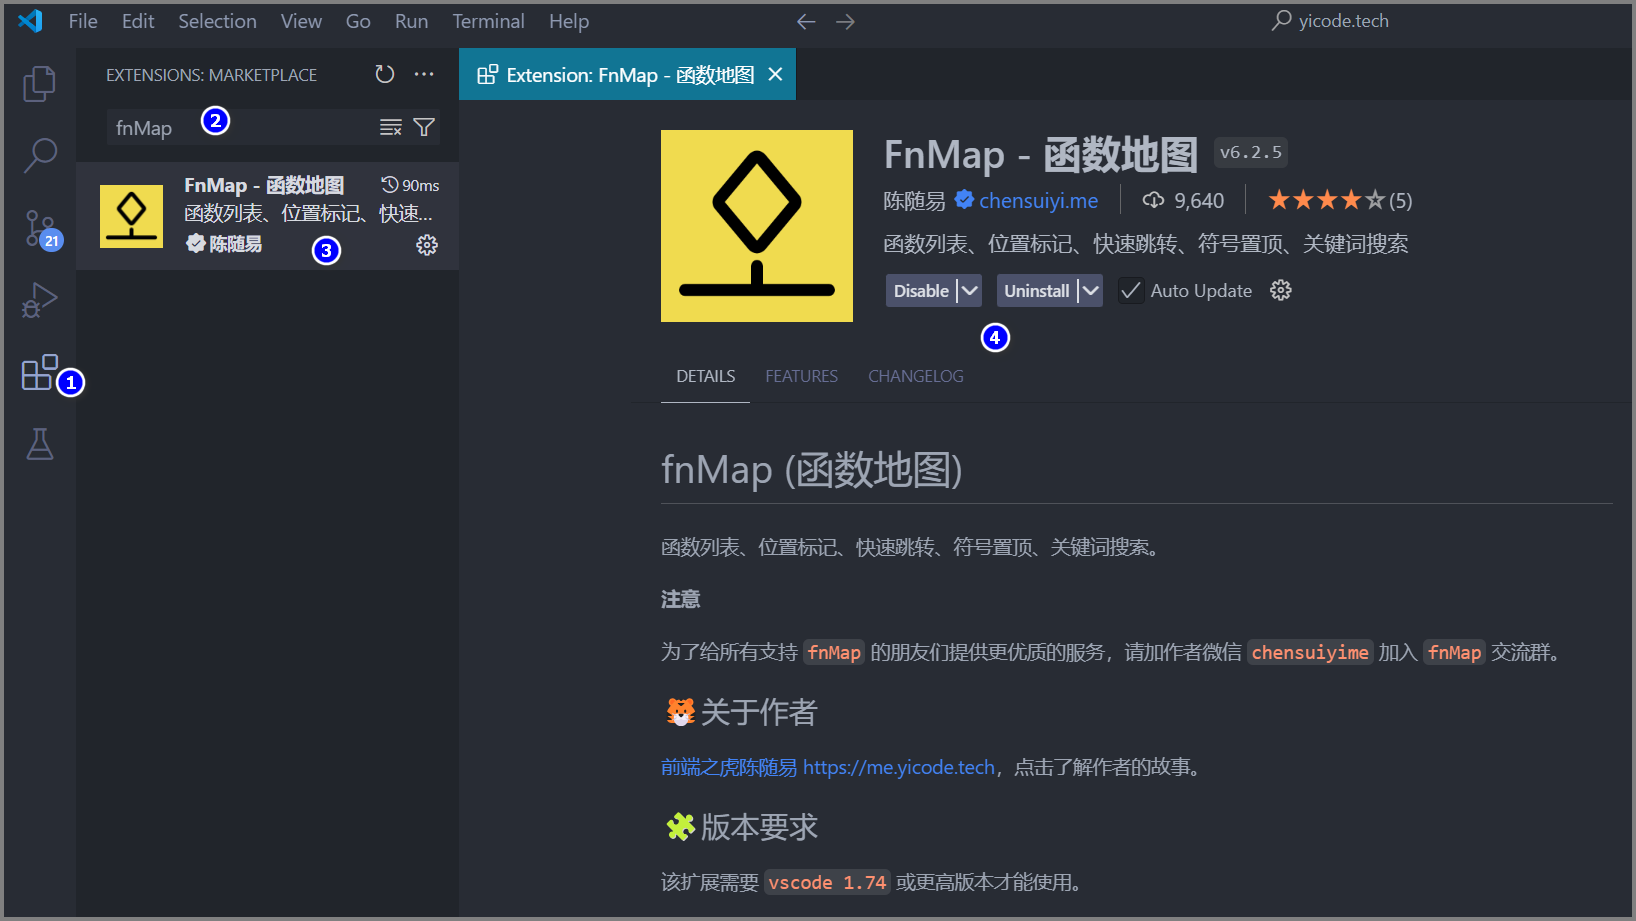The height and width of the screenshot is (921, 1636).
Task: Go forward with the navigation right arrow
Action: (845, 21)
